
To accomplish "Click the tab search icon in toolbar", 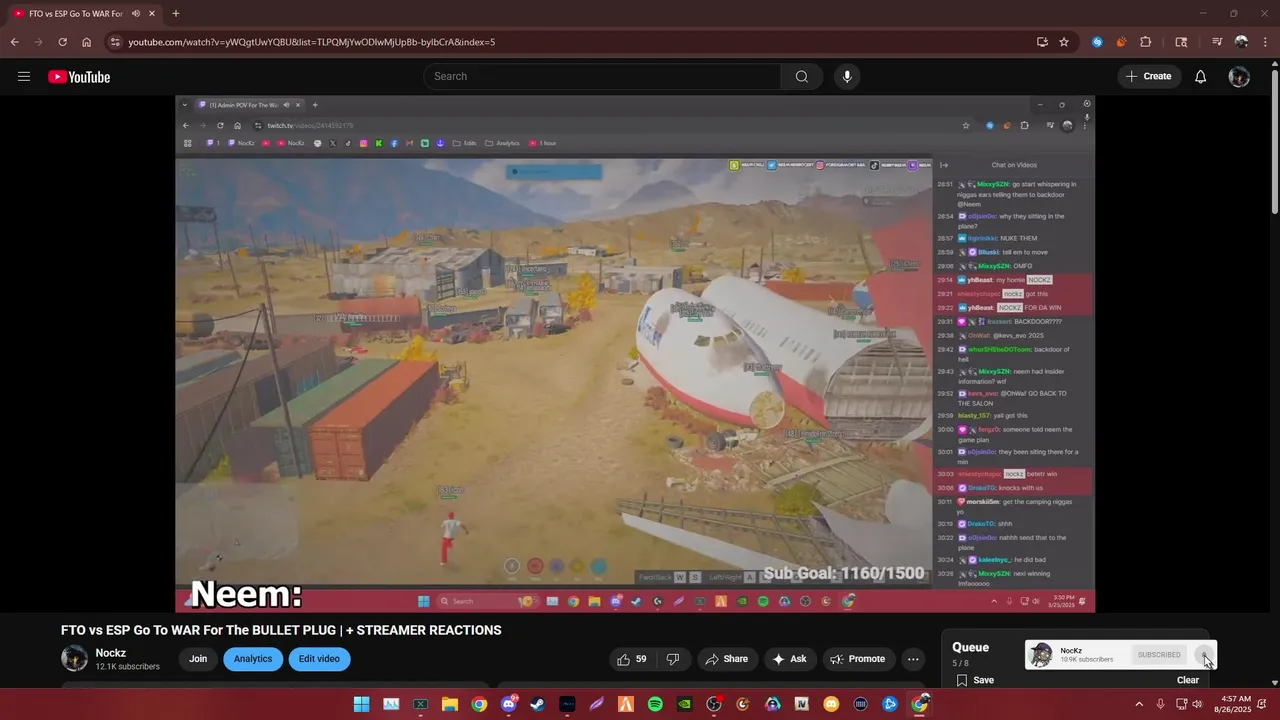I will pos(1181,42).
